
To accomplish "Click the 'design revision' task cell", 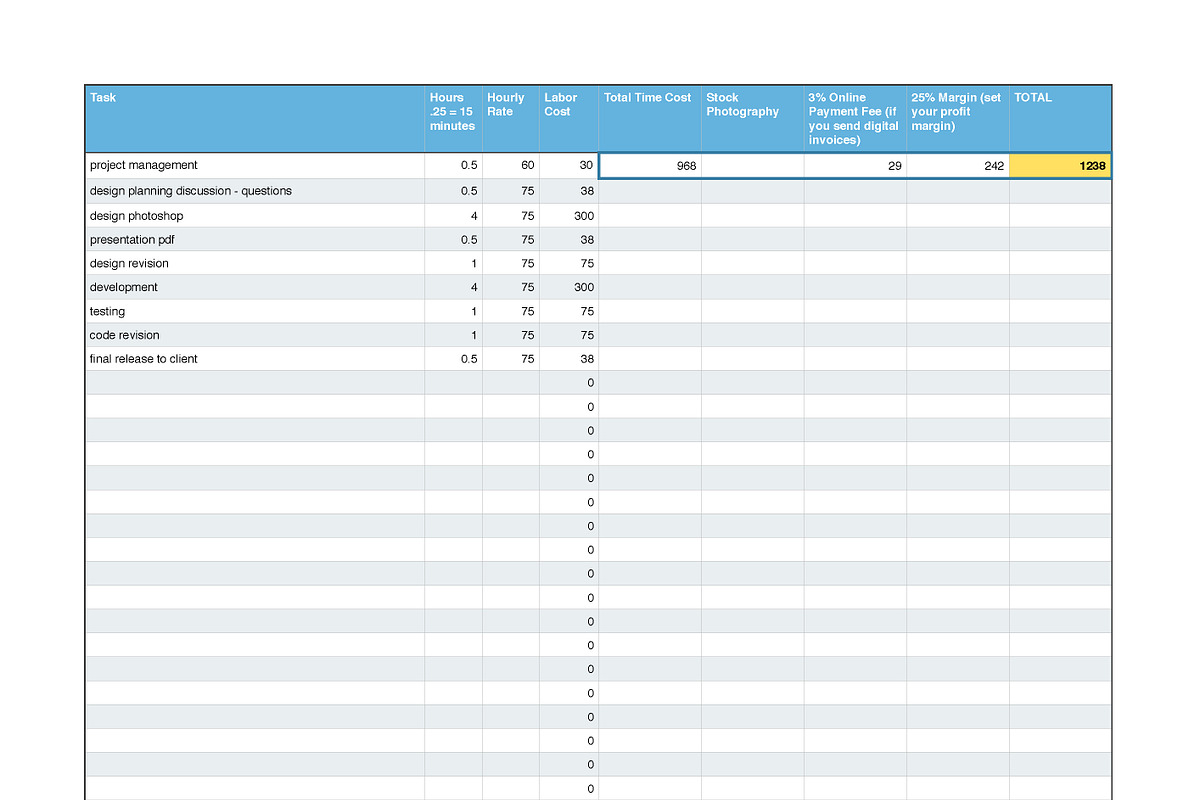I will [x=255, y=264].
